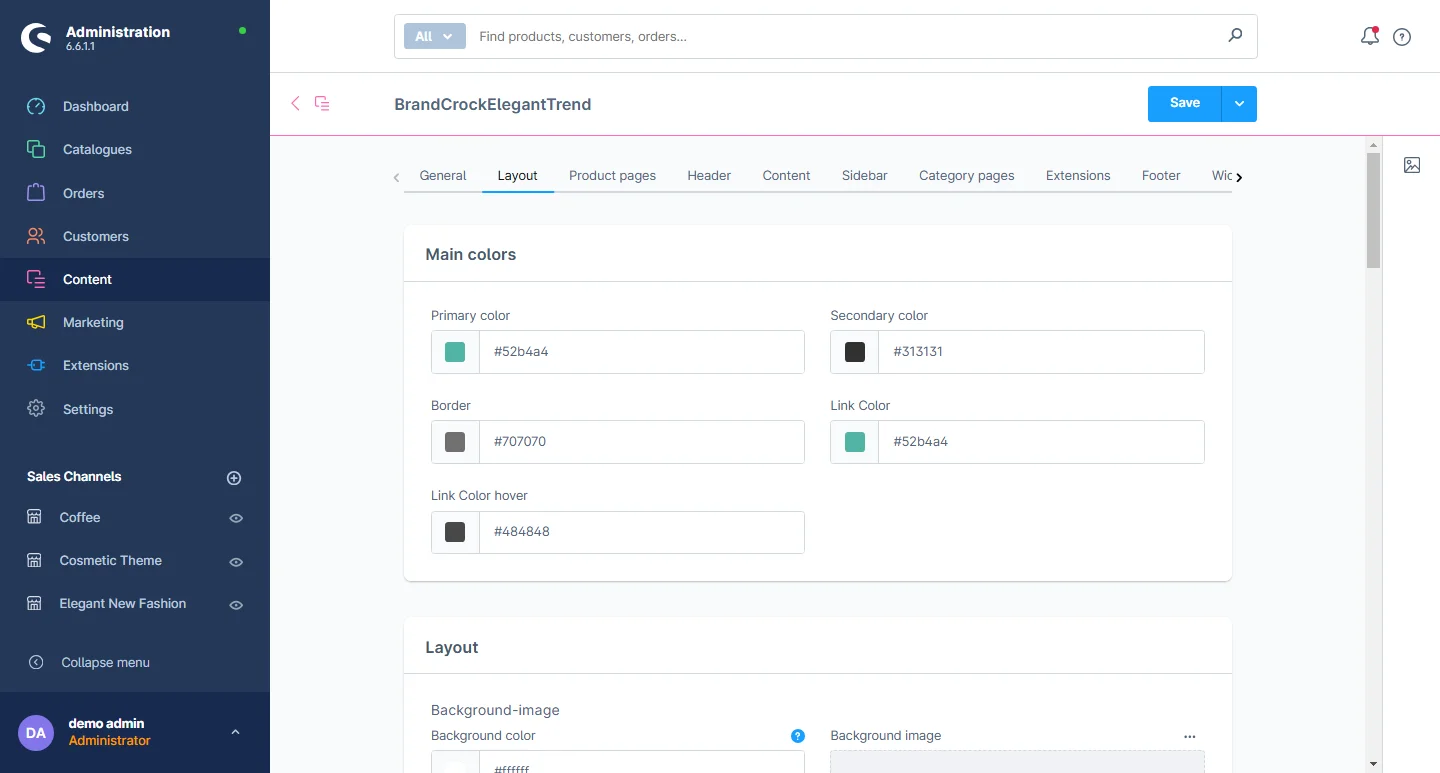Open the notifications bell icon

coord(1369,37)
